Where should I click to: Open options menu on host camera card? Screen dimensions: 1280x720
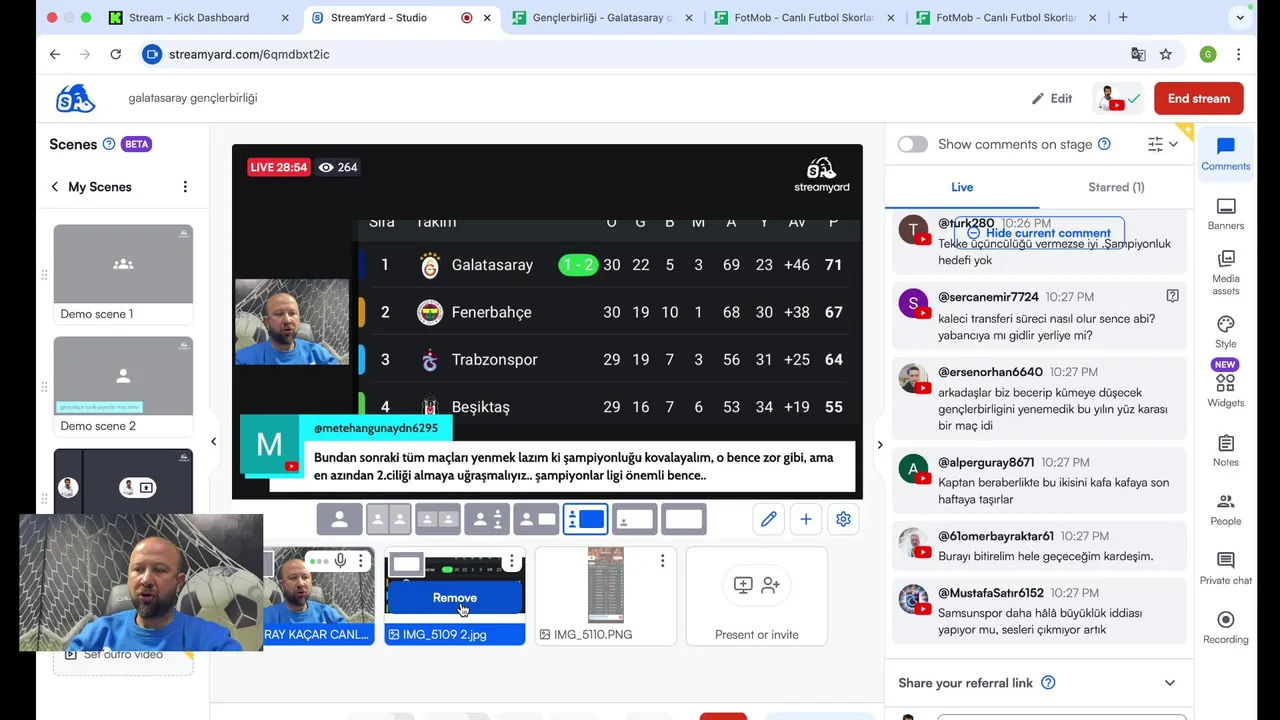pos(361,561)
